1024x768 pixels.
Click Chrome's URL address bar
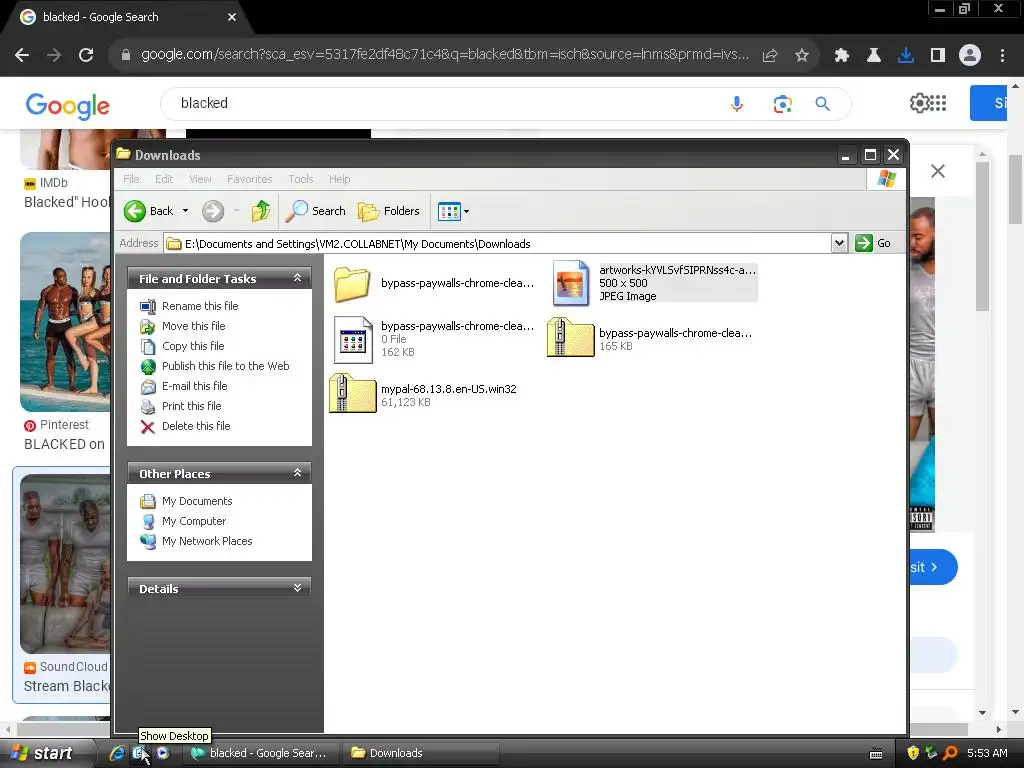coord(444,55)
